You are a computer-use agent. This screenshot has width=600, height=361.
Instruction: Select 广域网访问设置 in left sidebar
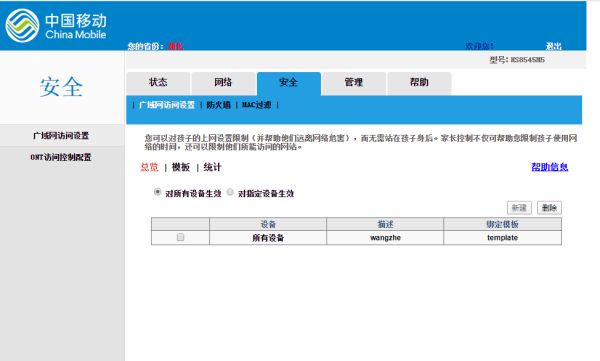pos(61,136)
